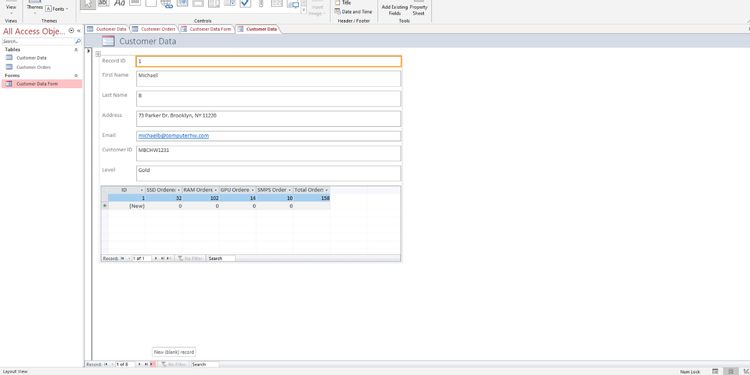Viewport: 750px width, 375px height.
Task: Switch to Form View from status bar
Action: click(715, 371)
